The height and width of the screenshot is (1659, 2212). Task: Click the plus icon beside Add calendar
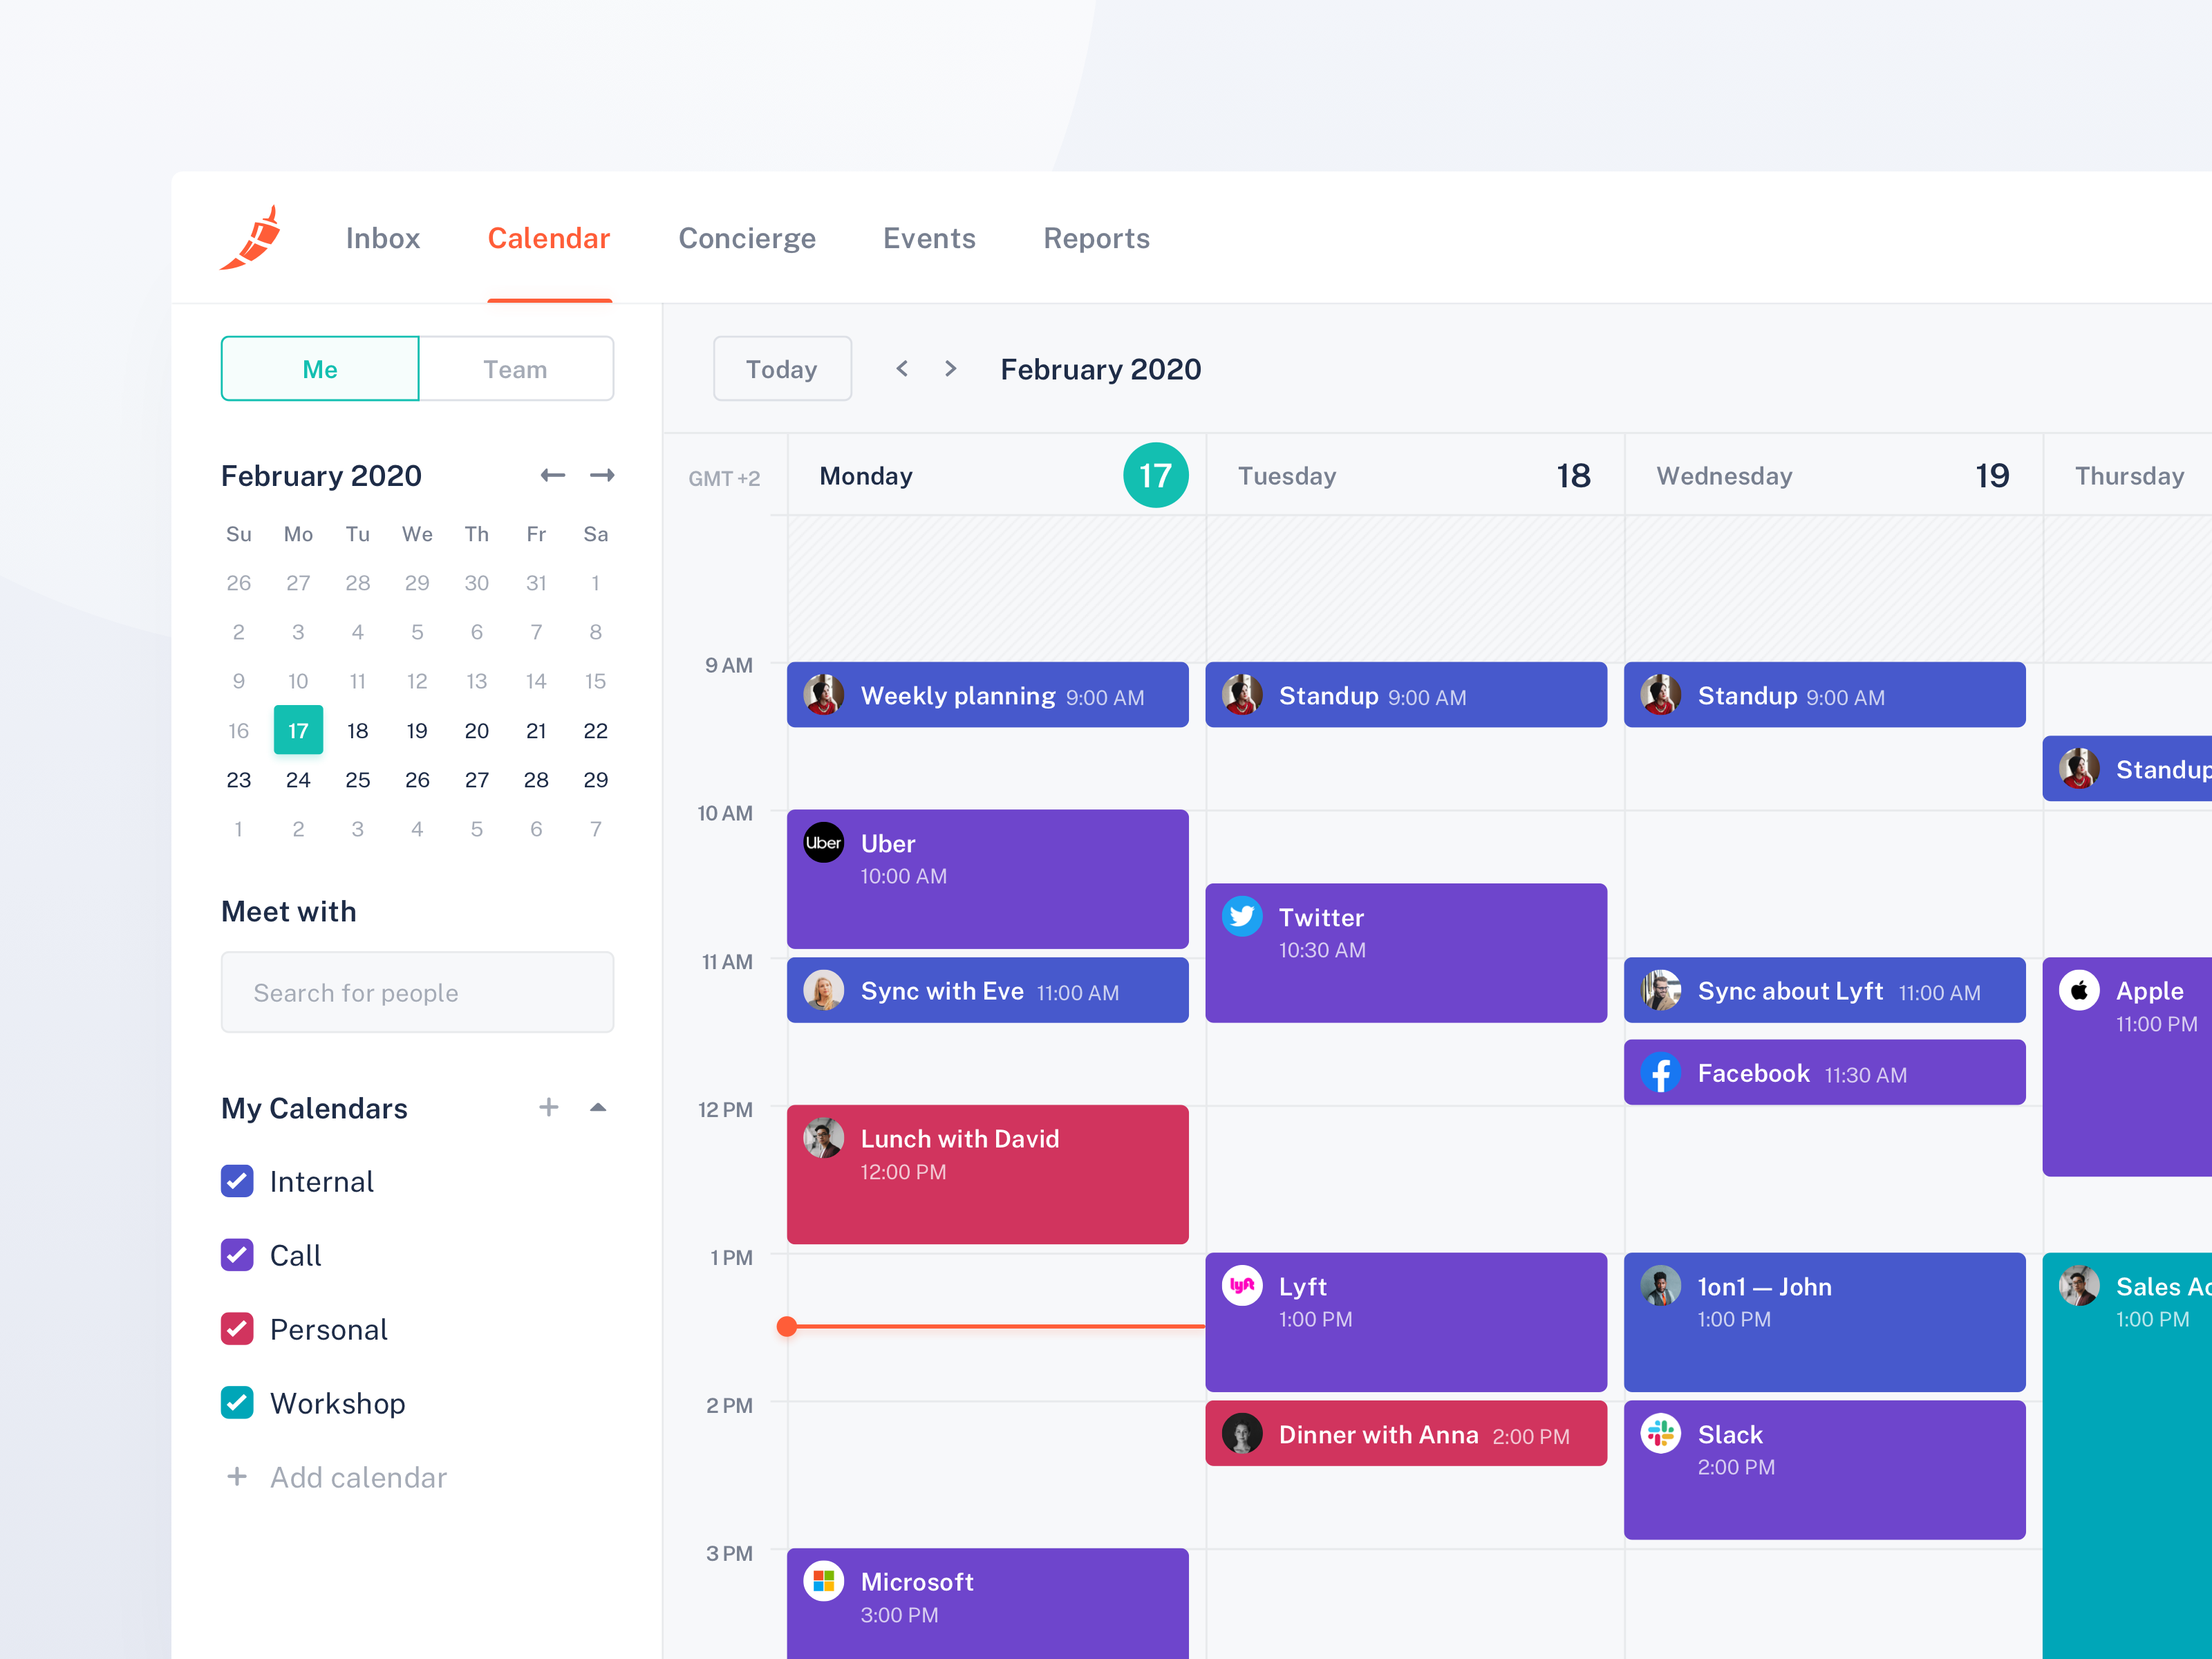(x=237, y=1477)
